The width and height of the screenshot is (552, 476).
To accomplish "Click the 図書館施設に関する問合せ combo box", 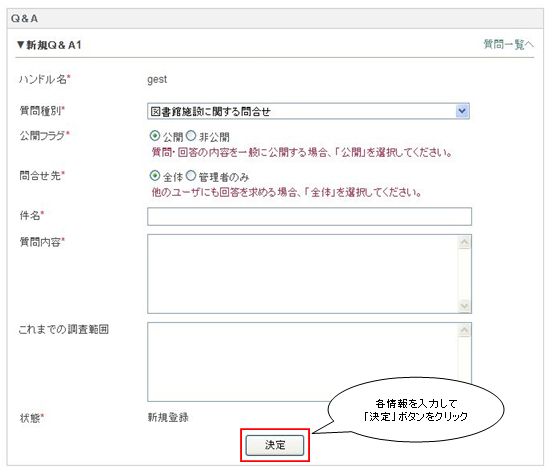I will click(x=308, y=111).
